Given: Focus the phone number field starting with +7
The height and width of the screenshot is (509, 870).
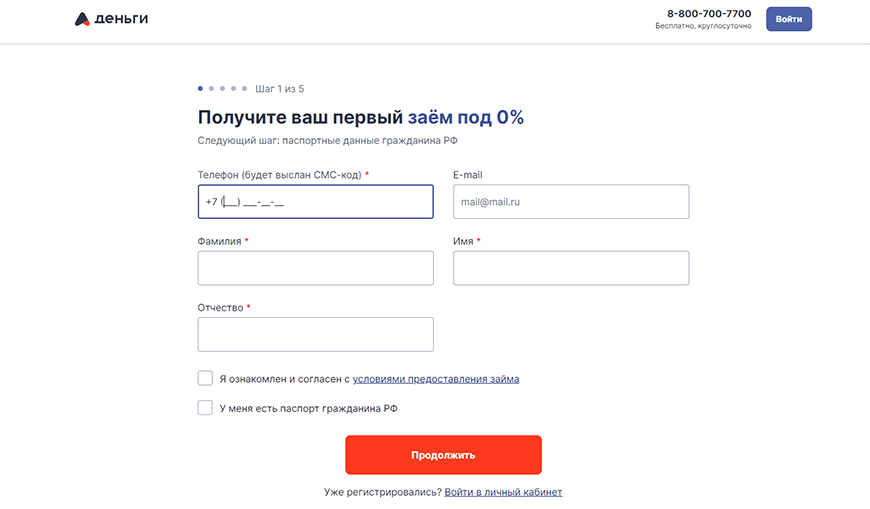Looking at the screenshot, I should pyautogui.click(x=315, y=202).
